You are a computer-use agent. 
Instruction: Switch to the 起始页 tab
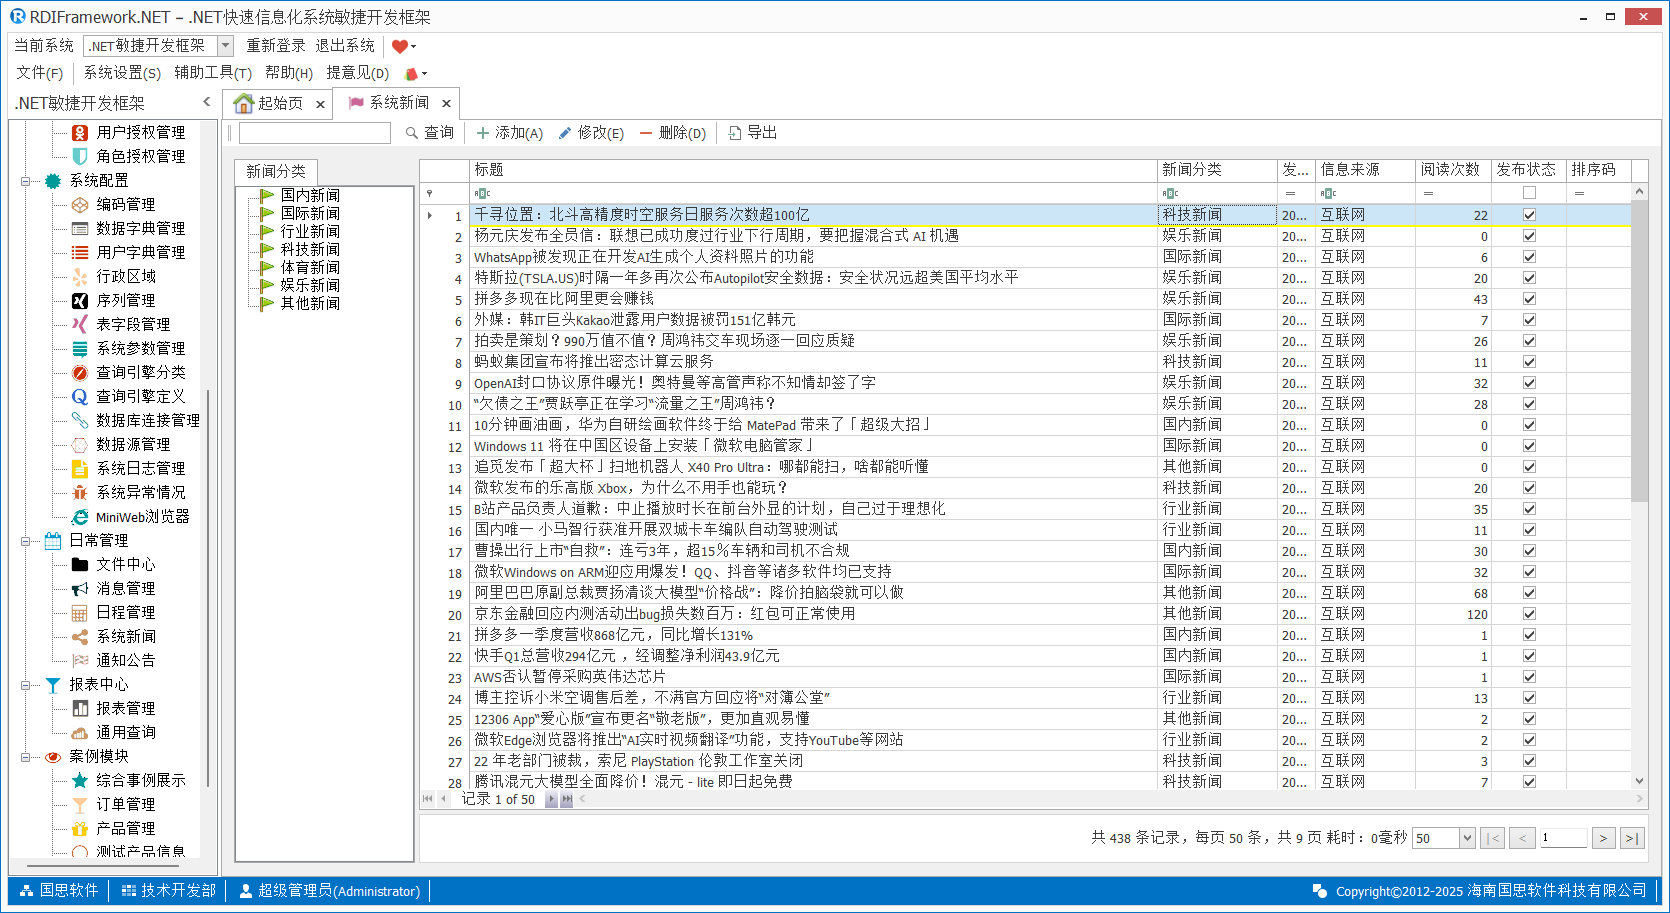point(270,103)
